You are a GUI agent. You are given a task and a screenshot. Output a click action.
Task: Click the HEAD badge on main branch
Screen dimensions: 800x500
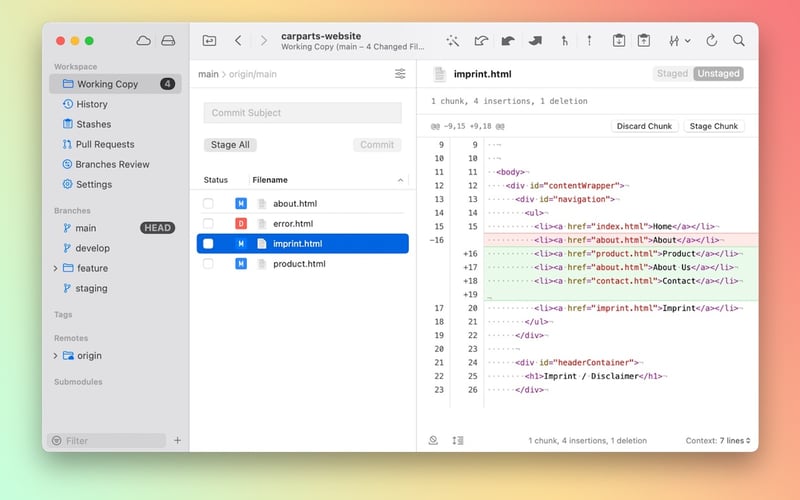157,228
